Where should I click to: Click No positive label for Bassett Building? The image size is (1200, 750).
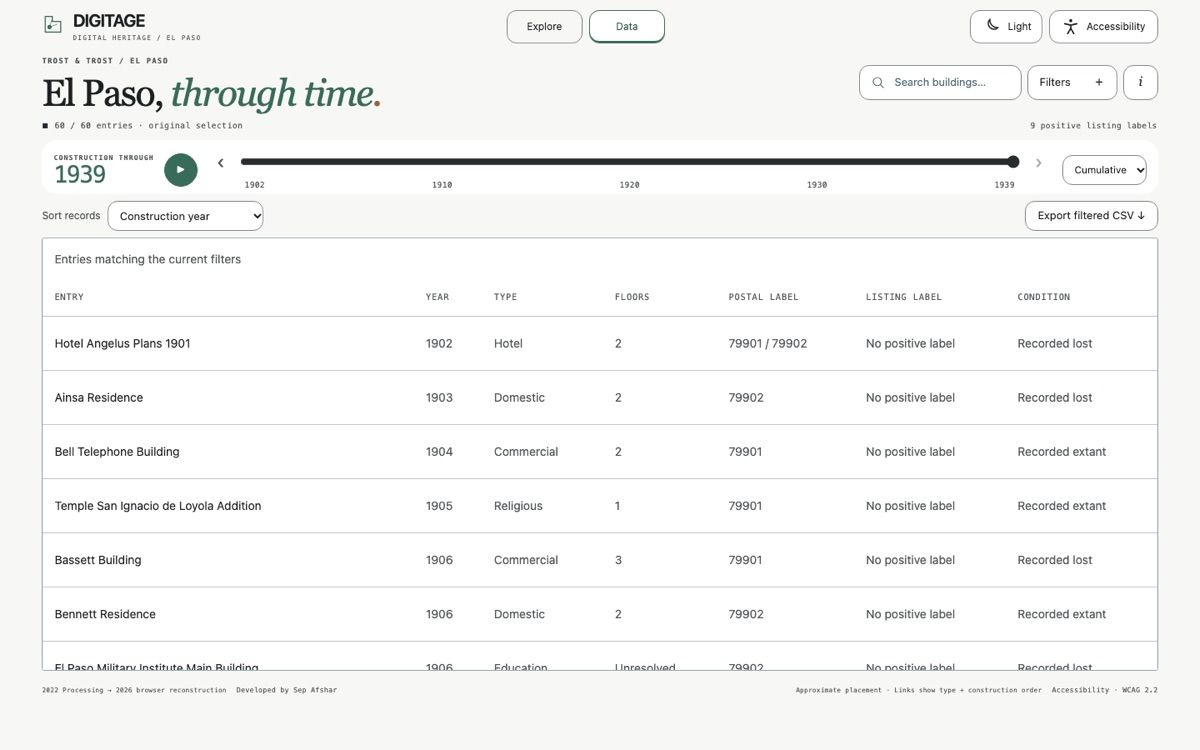[910, 560]
